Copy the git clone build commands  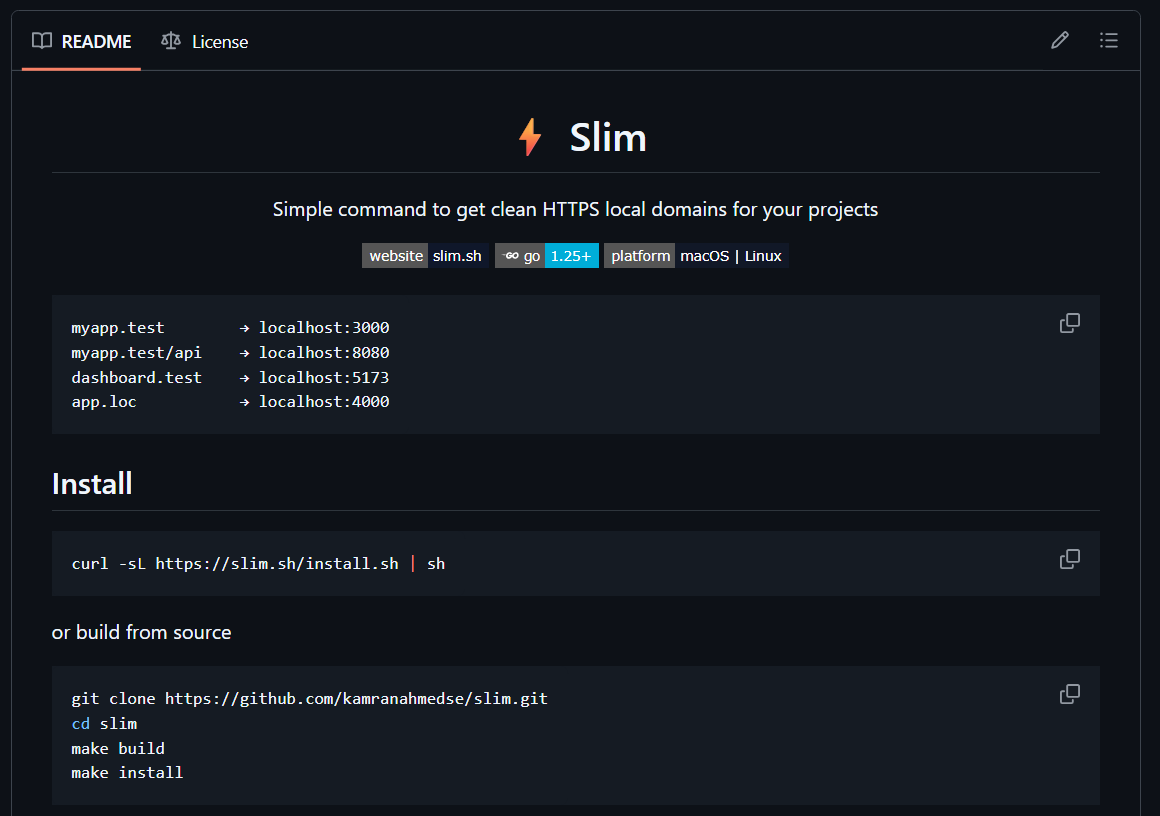point(1070,694)
